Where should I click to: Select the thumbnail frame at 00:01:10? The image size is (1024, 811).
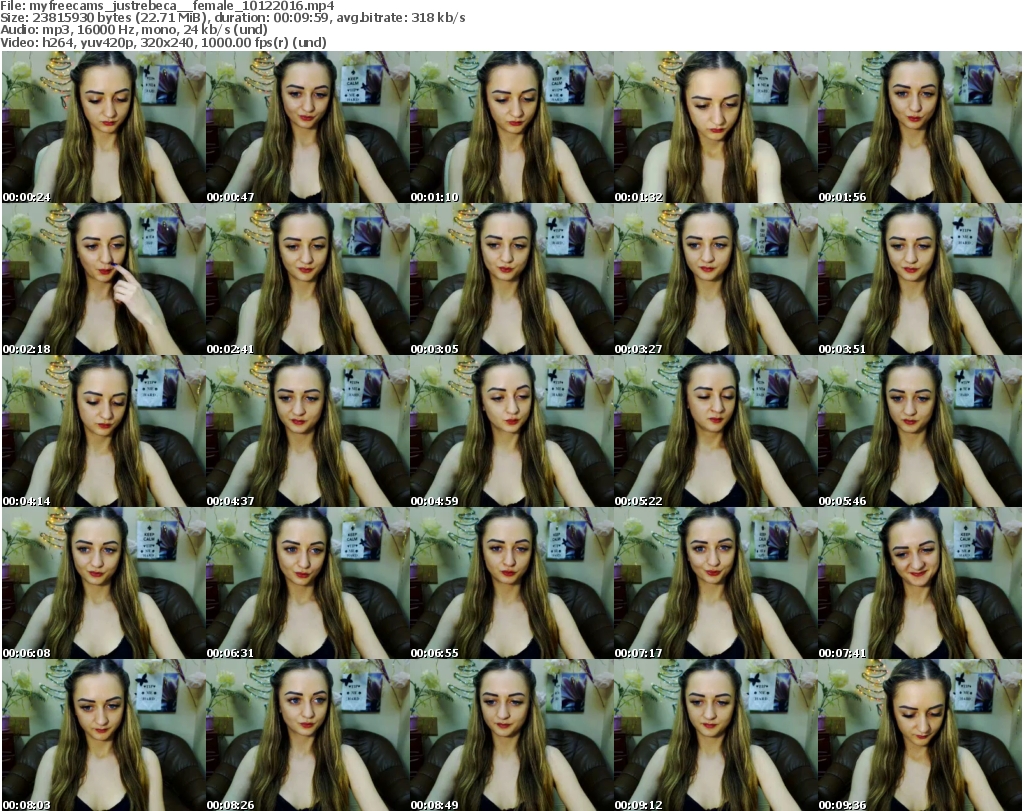[511, 127]
